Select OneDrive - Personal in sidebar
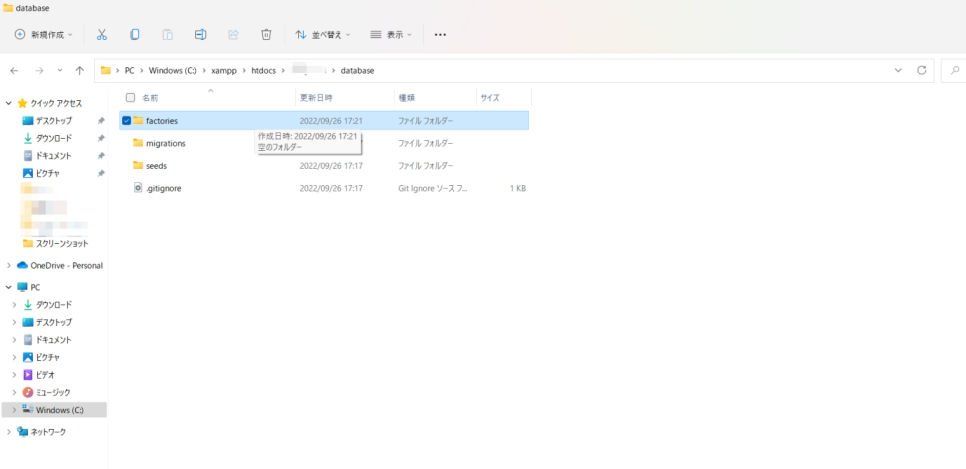This screenshot has height=469, width=966. tap(60, 266)
